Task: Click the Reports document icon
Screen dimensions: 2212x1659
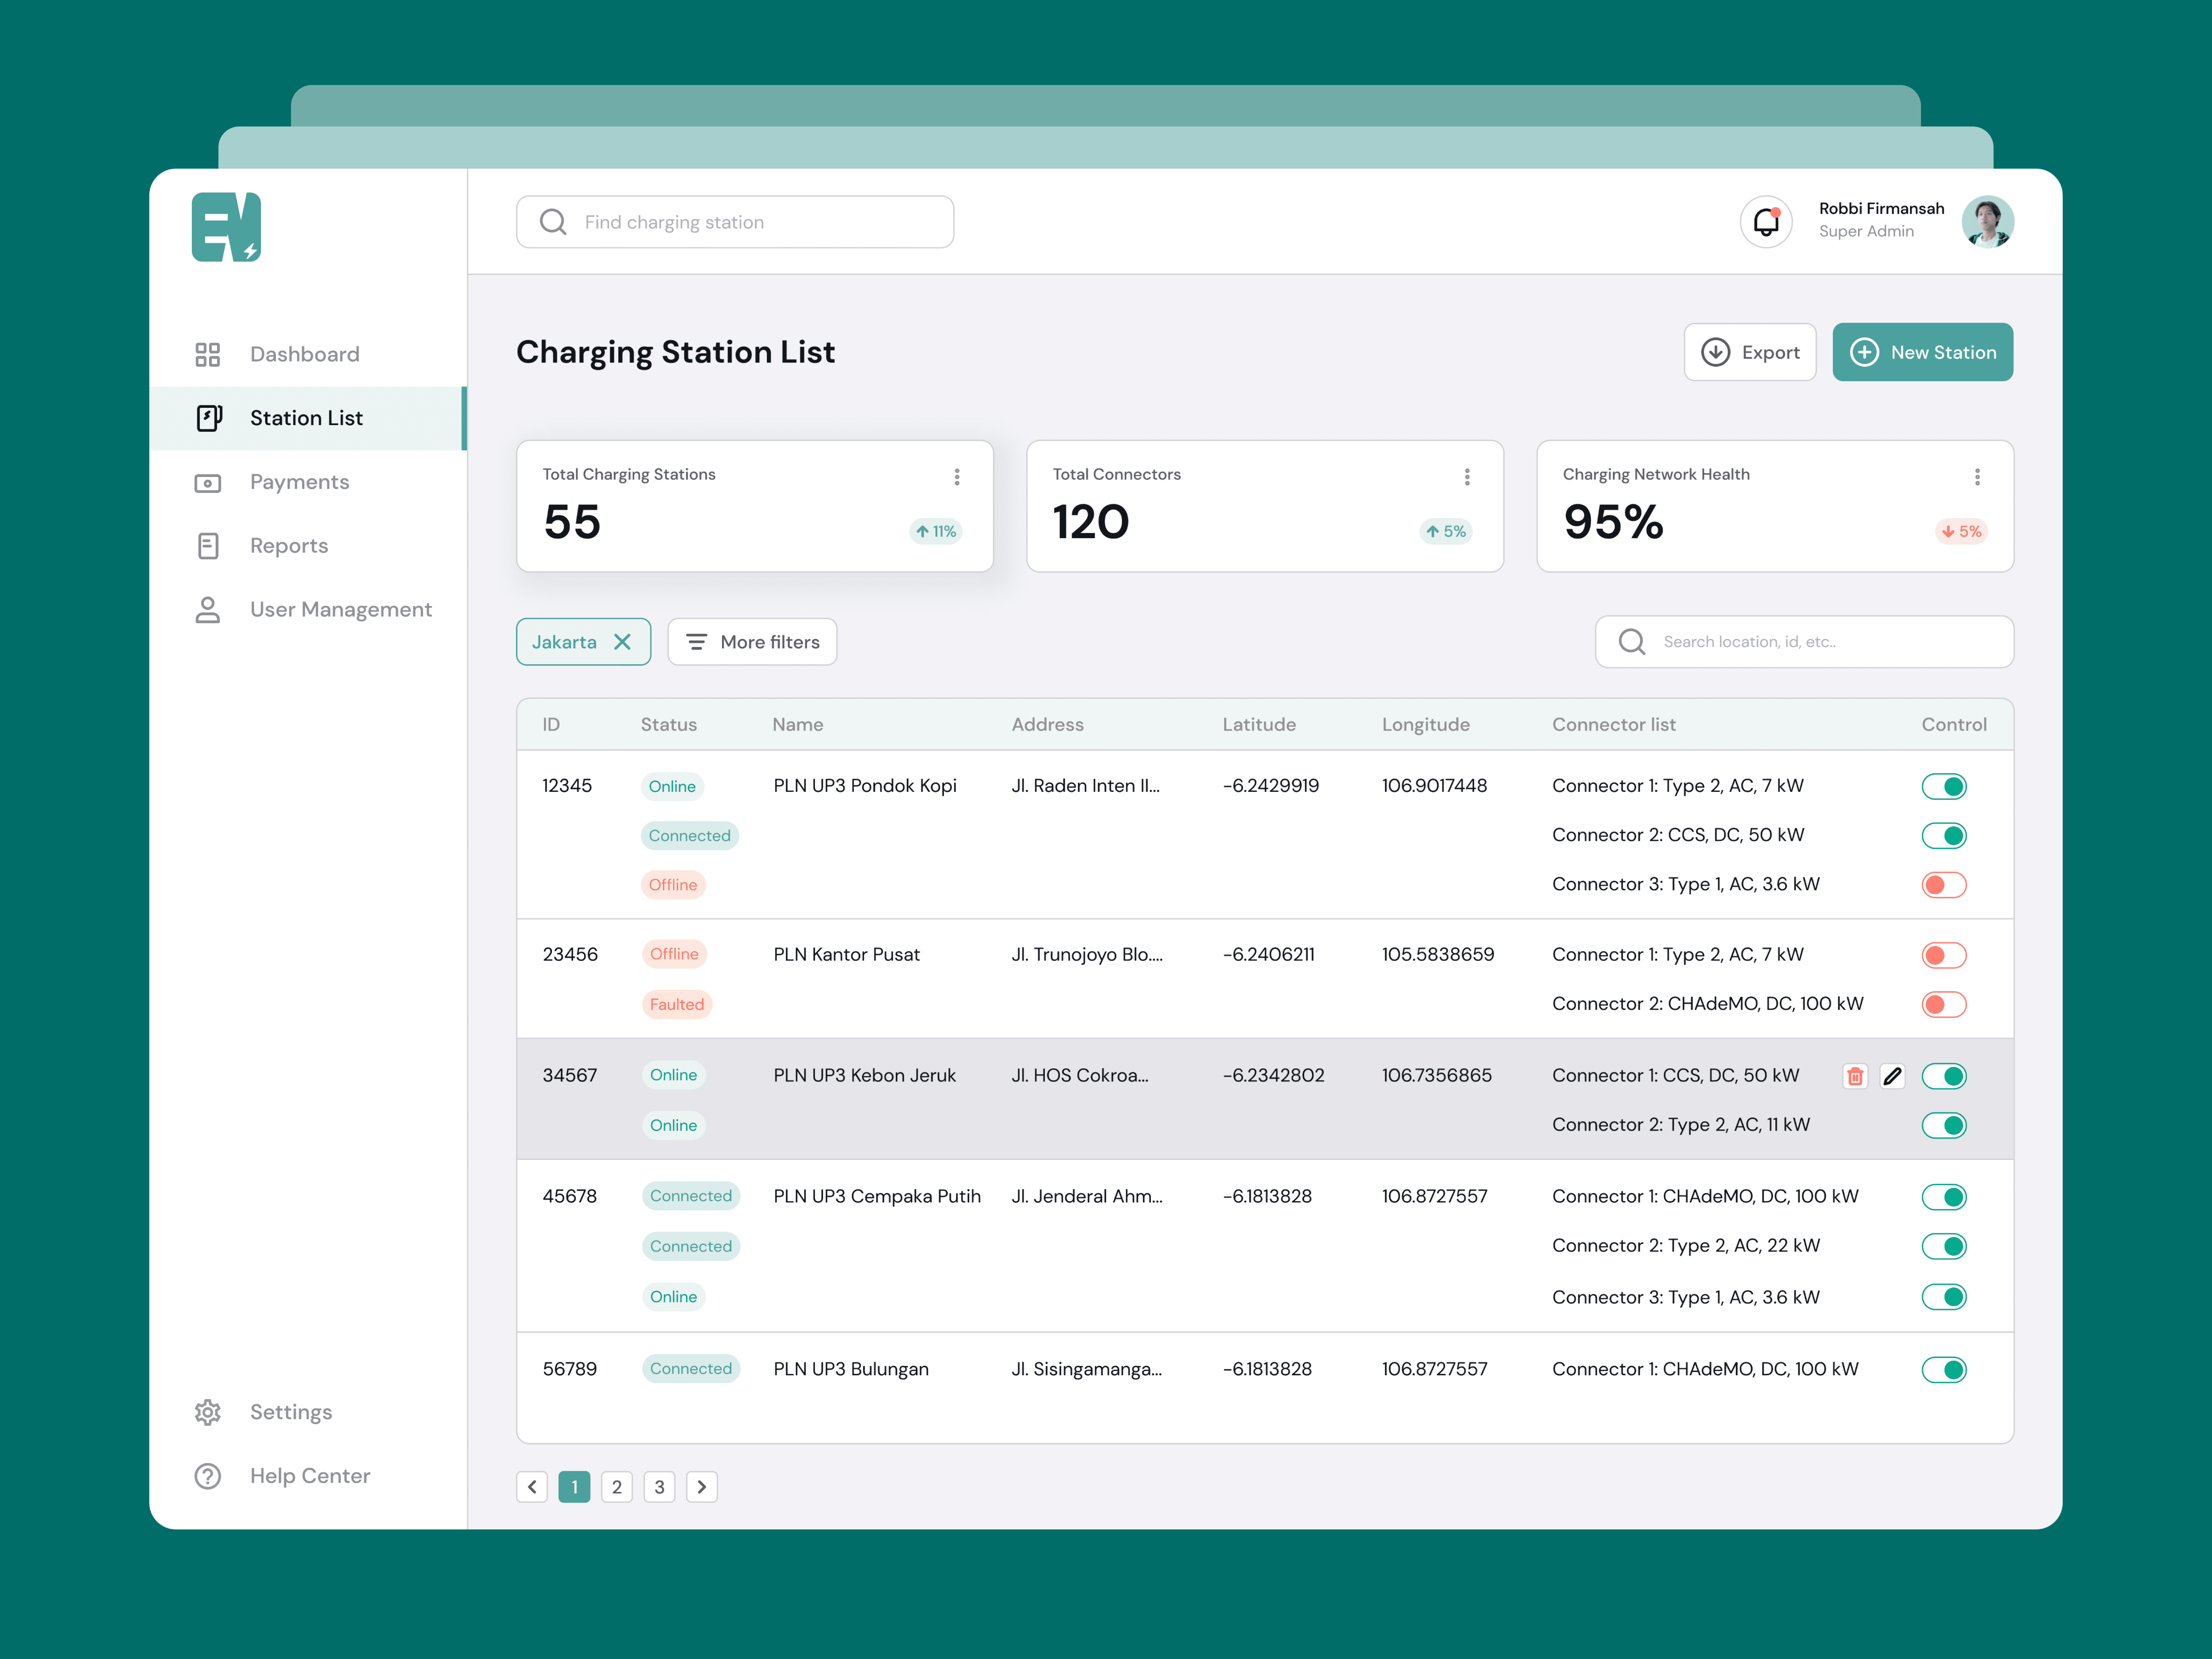Action: click(x=208, y=546)
